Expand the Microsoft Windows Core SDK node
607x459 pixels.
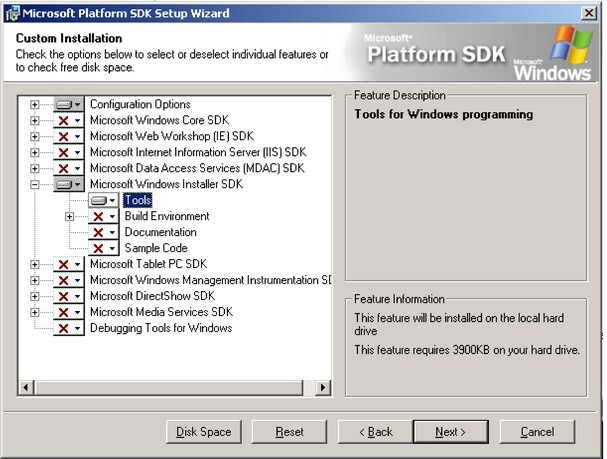click(x=34, y=120)
